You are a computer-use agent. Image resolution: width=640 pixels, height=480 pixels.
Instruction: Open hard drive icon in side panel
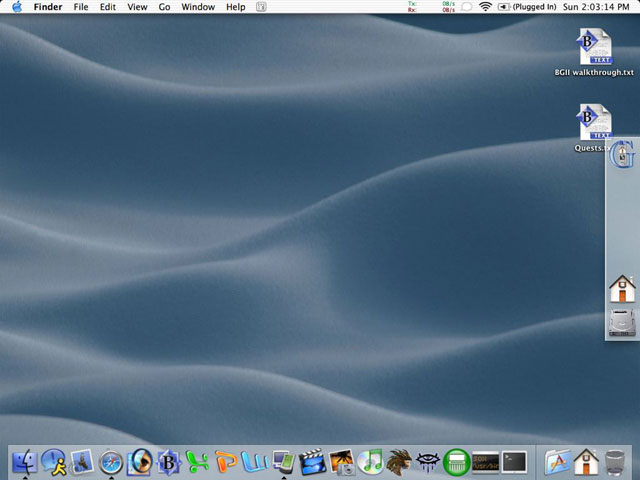click(x=622, y=323)
